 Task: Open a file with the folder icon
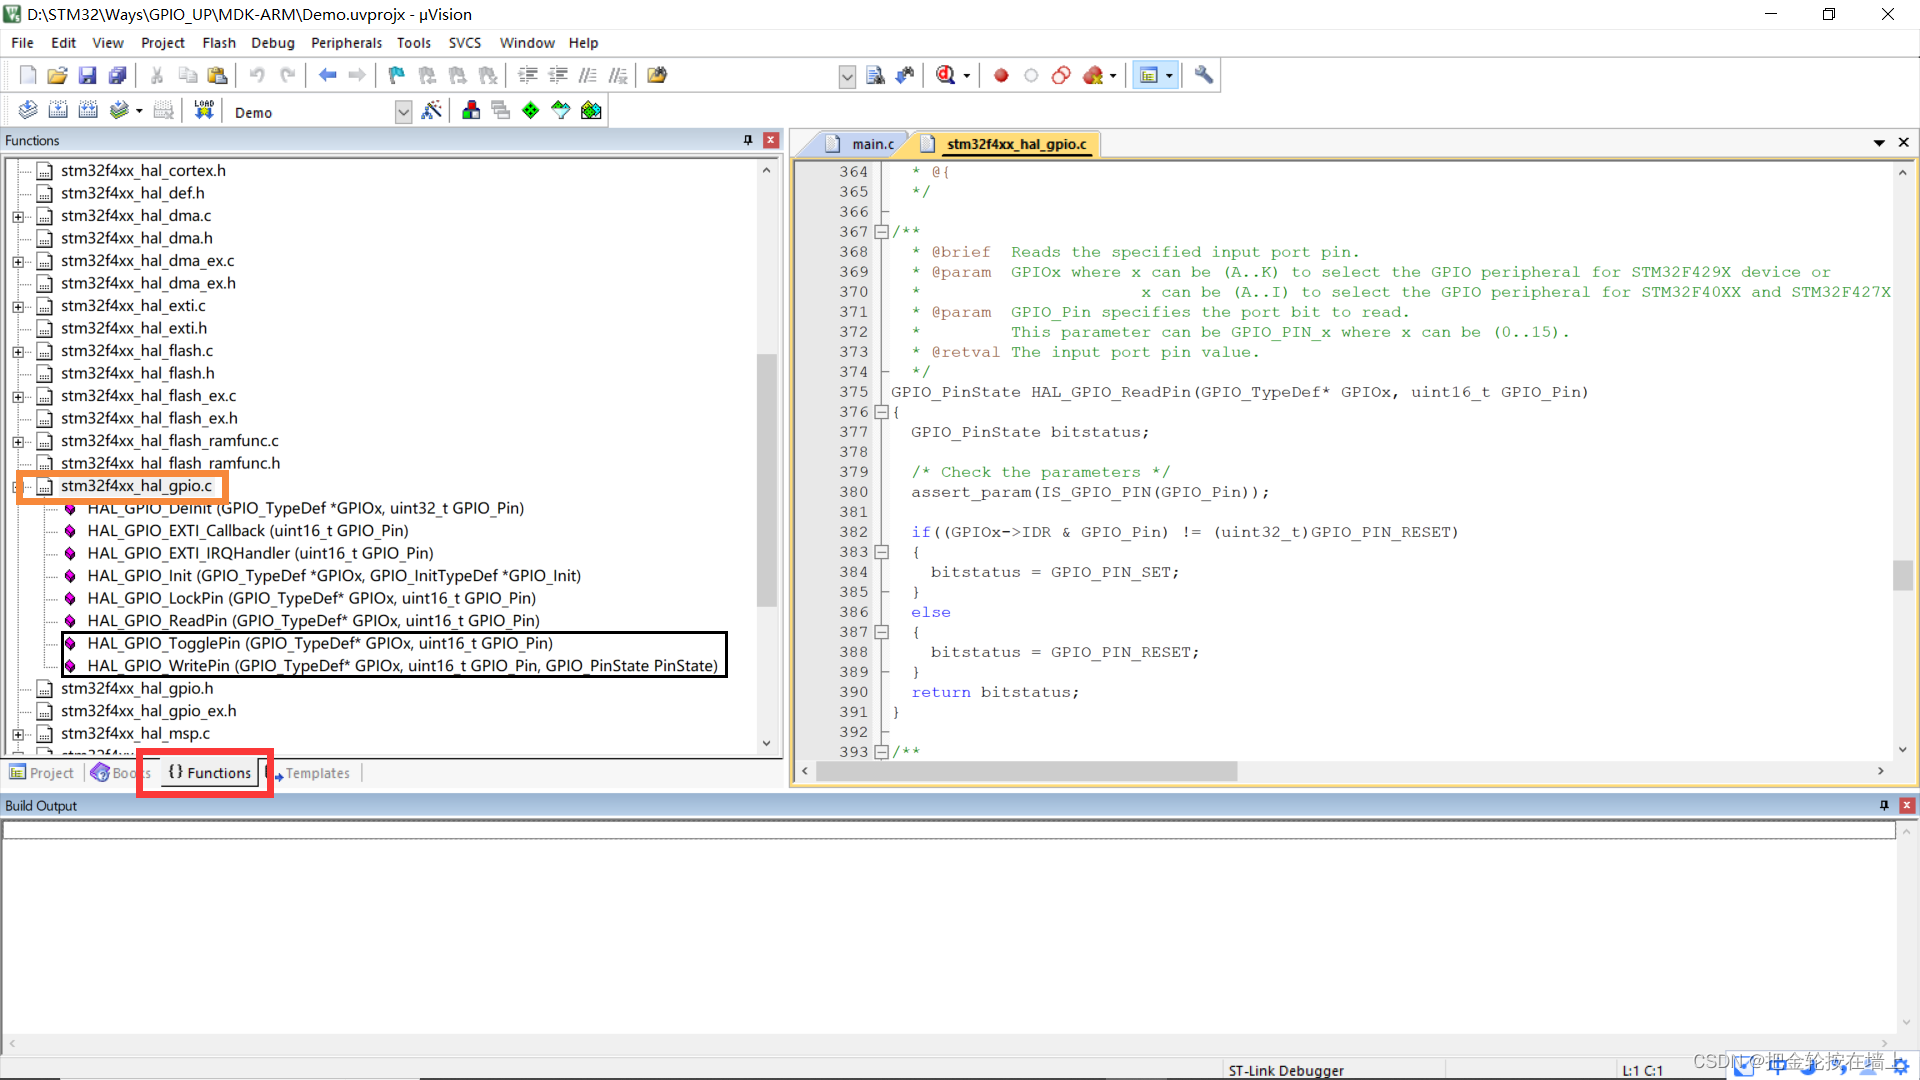point(58,75)
